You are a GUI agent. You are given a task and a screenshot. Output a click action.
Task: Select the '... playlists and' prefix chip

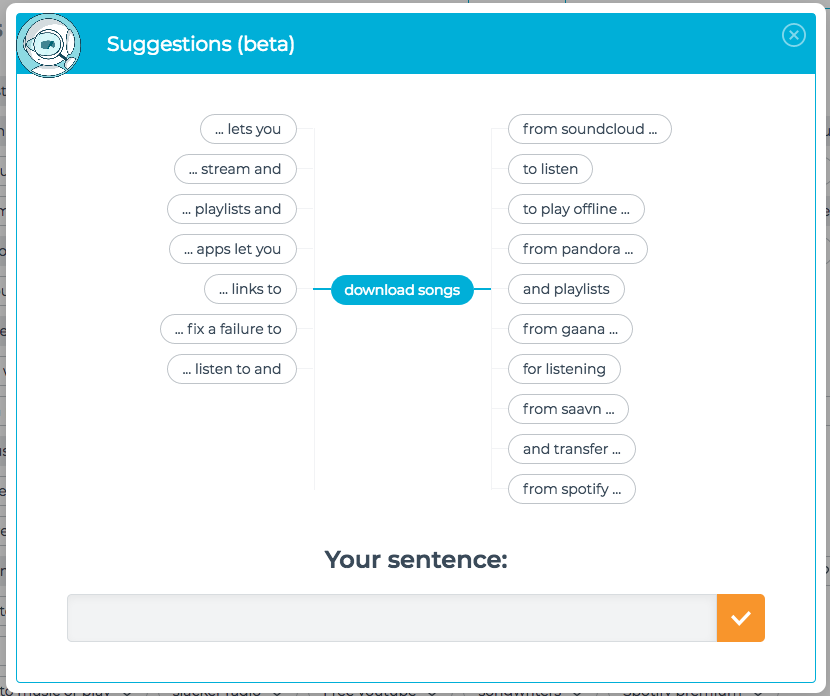click(232, 209)
